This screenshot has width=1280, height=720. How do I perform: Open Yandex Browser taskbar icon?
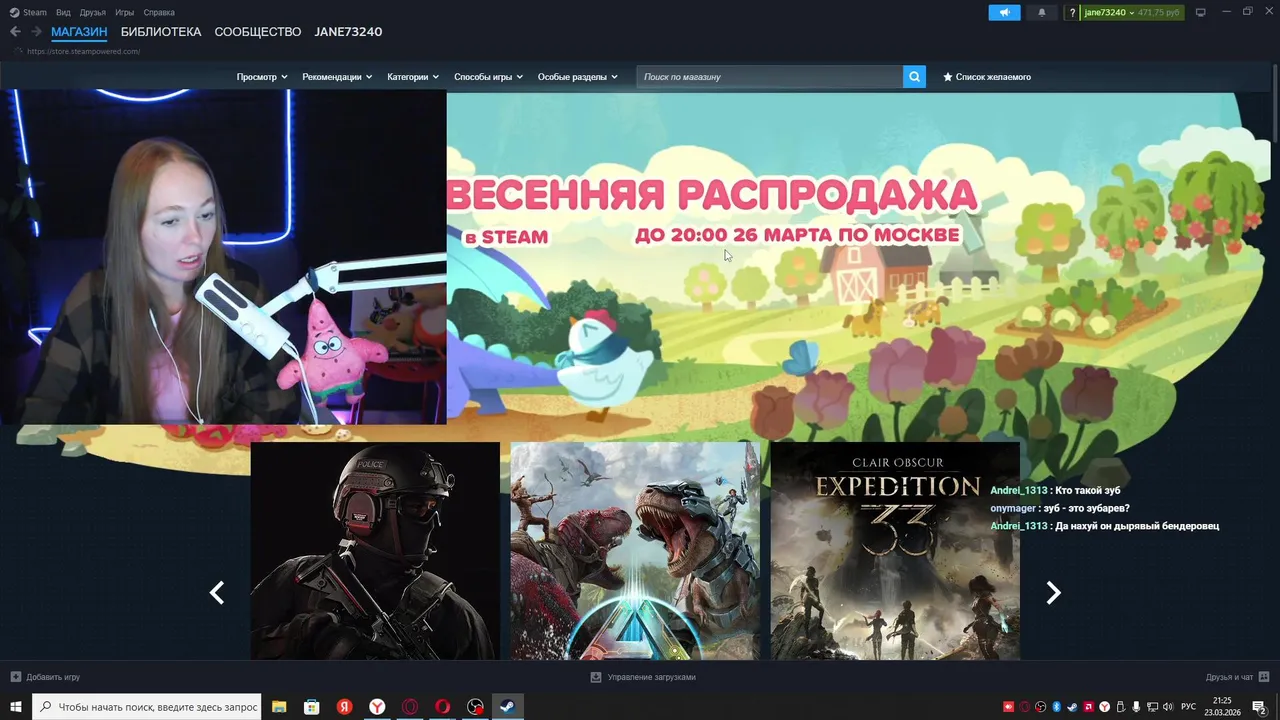[377, 707]
